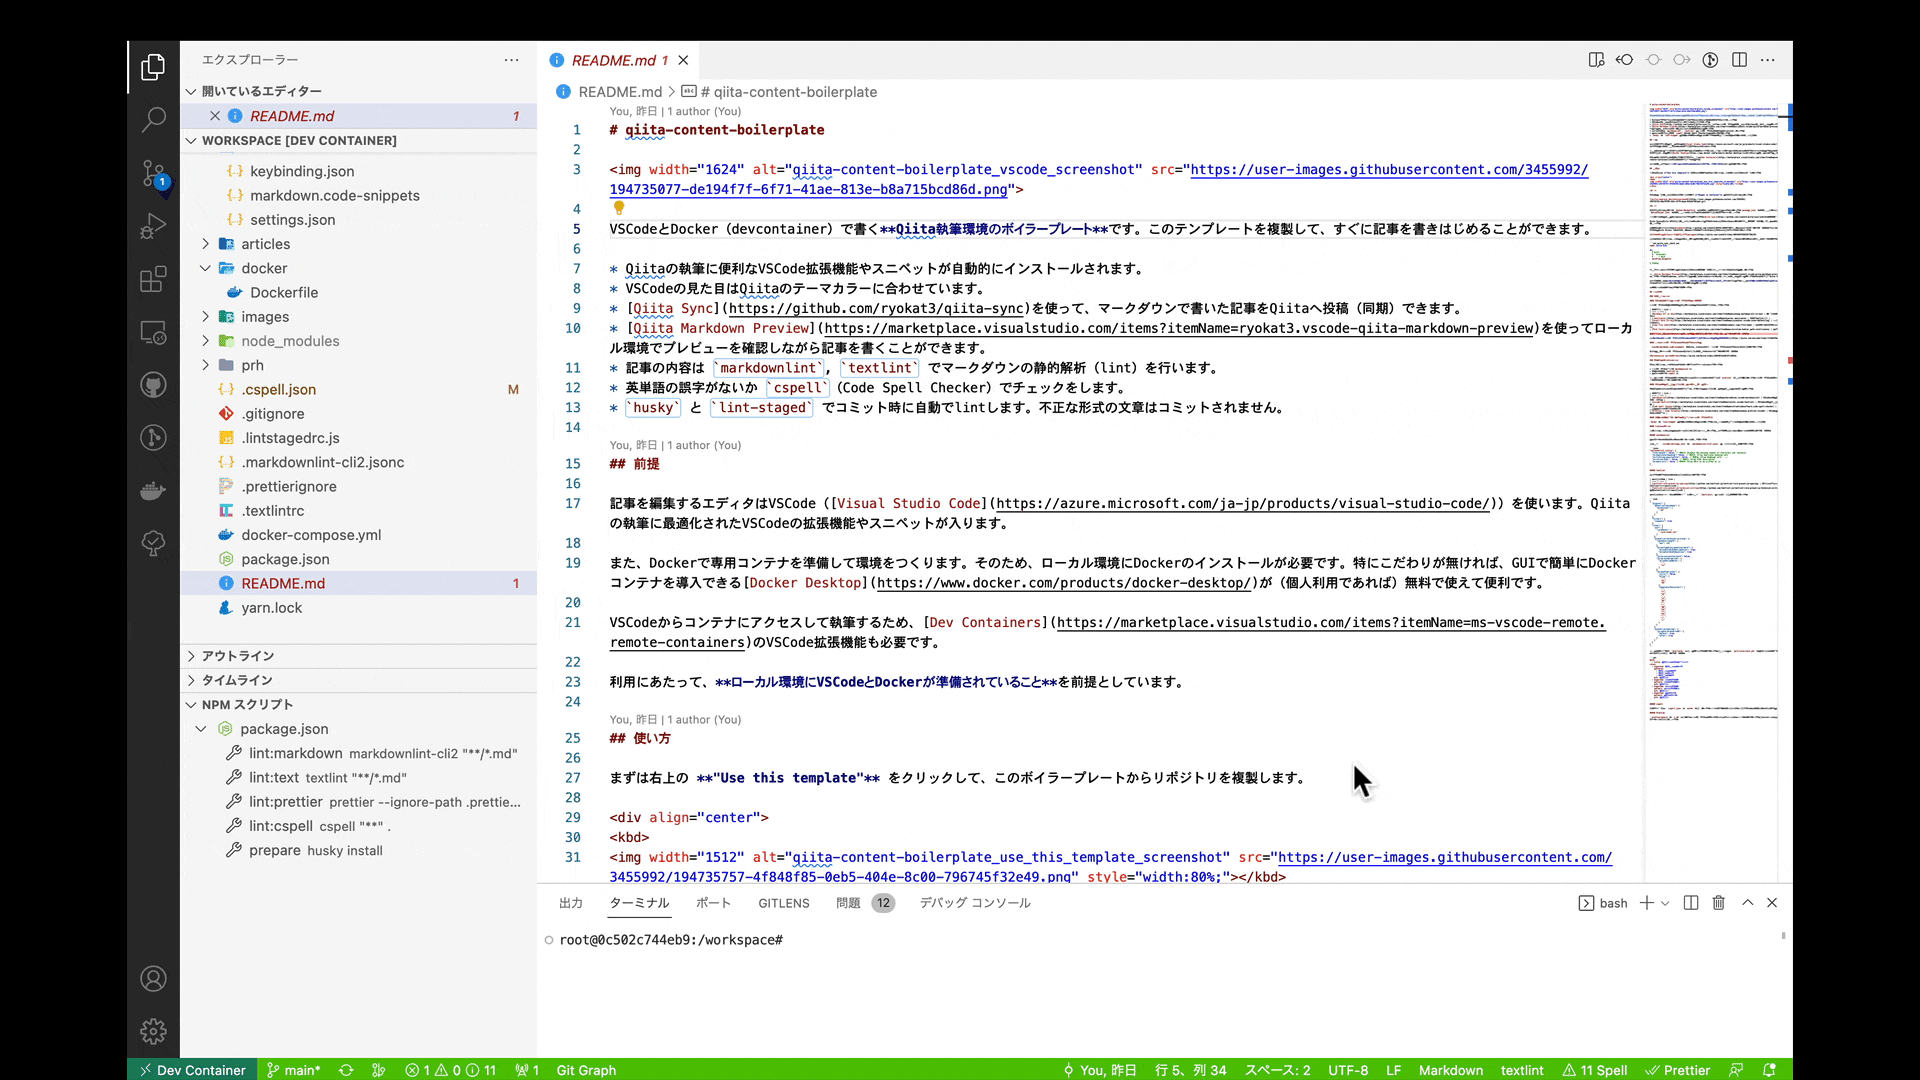The height and width of the screenshot is (1080, 1920).
Task: Split the editor using the split icon
Action: [1740, 60]
